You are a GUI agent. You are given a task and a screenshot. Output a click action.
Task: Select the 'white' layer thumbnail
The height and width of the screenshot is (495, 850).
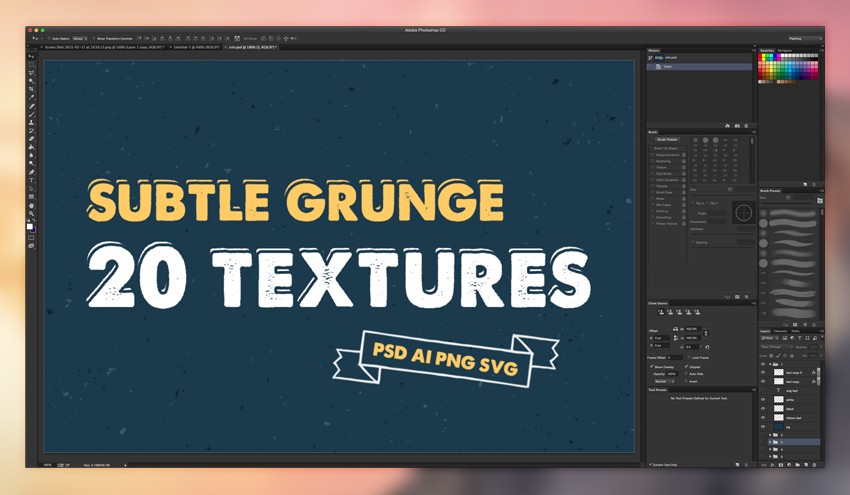[778, 399]
